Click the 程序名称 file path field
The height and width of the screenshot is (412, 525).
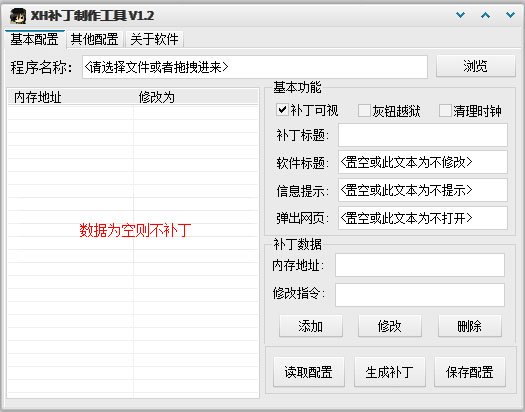255,67
